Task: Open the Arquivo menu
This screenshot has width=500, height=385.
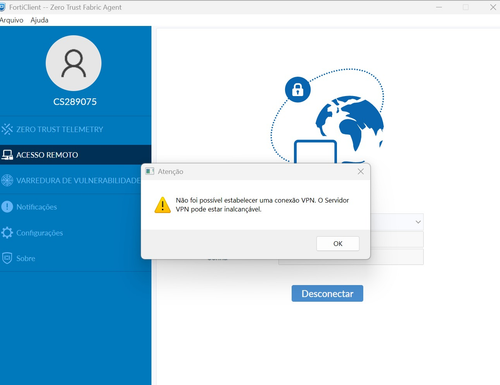Action: pos(12,20)
